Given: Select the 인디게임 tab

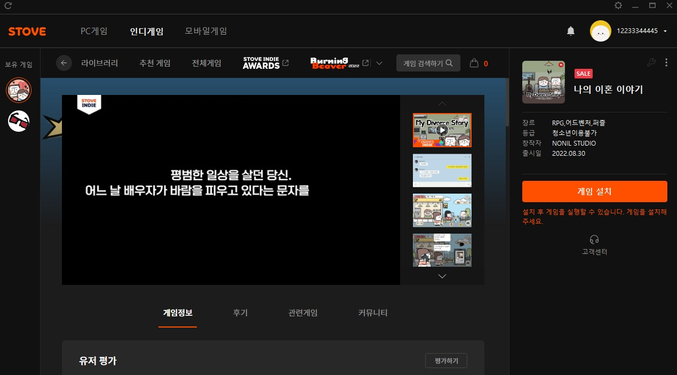Looking at the screenshot, I should 147,32.
